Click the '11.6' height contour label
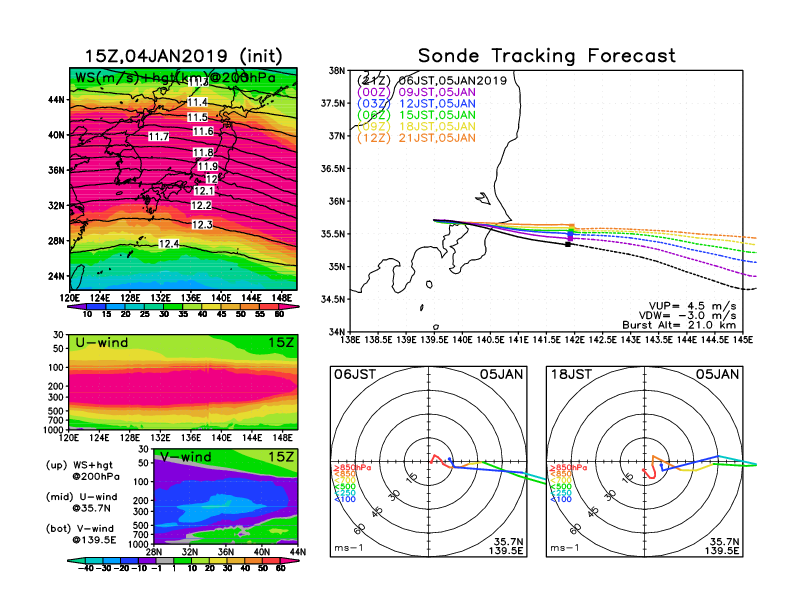 203,131
